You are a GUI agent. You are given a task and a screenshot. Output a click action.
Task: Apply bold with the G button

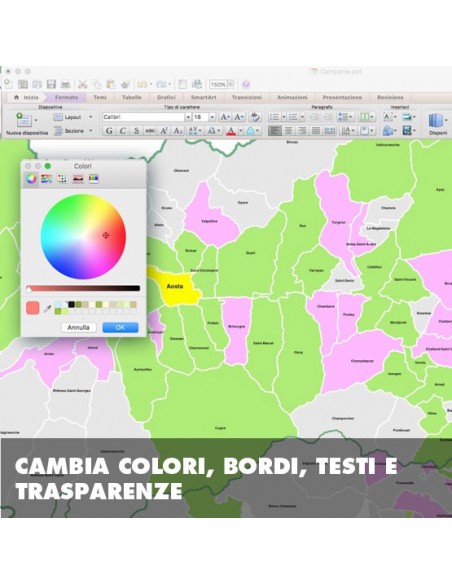[x=109, y=131]
